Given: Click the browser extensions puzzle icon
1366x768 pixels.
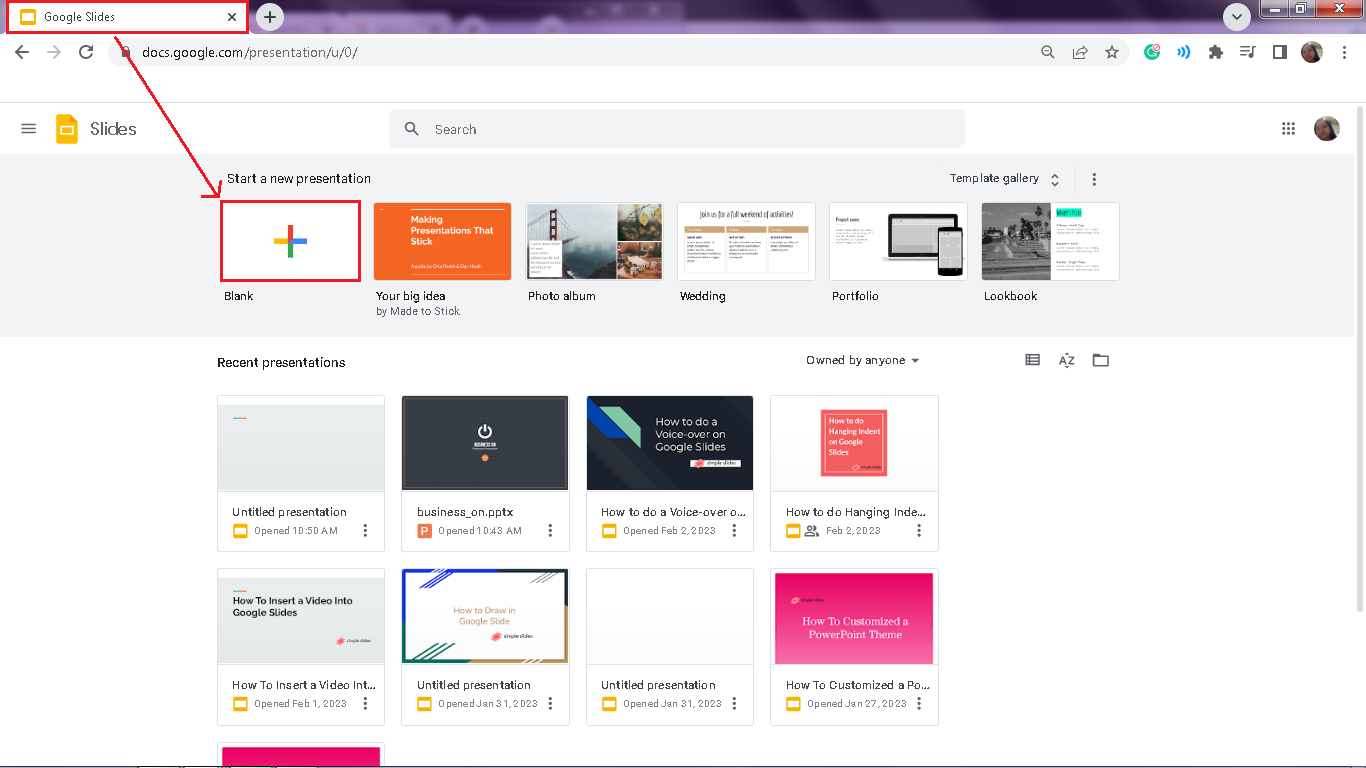Looking at the screenshot, I should click(1215, 52).
